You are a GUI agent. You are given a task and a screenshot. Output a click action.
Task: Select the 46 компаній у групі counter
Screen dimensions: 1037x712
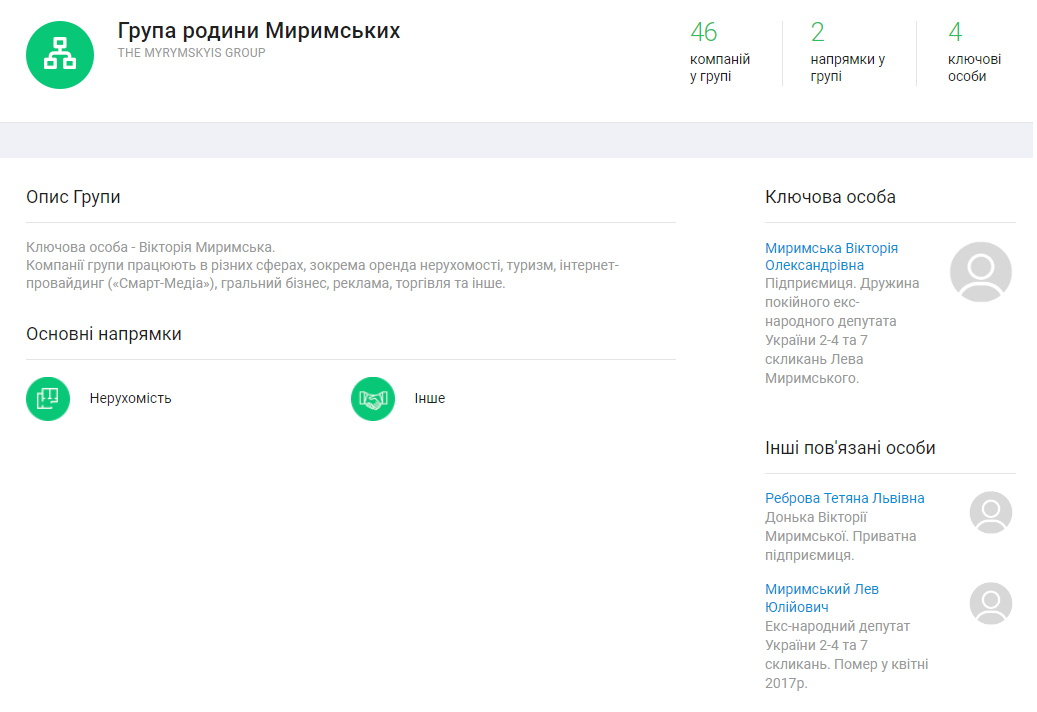pyautogui.click(x=719, y=54)
